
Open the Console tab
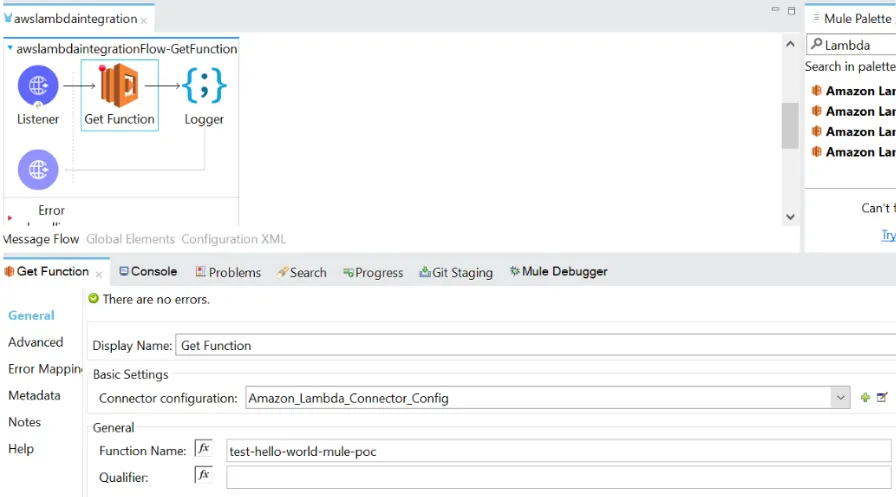148,271
